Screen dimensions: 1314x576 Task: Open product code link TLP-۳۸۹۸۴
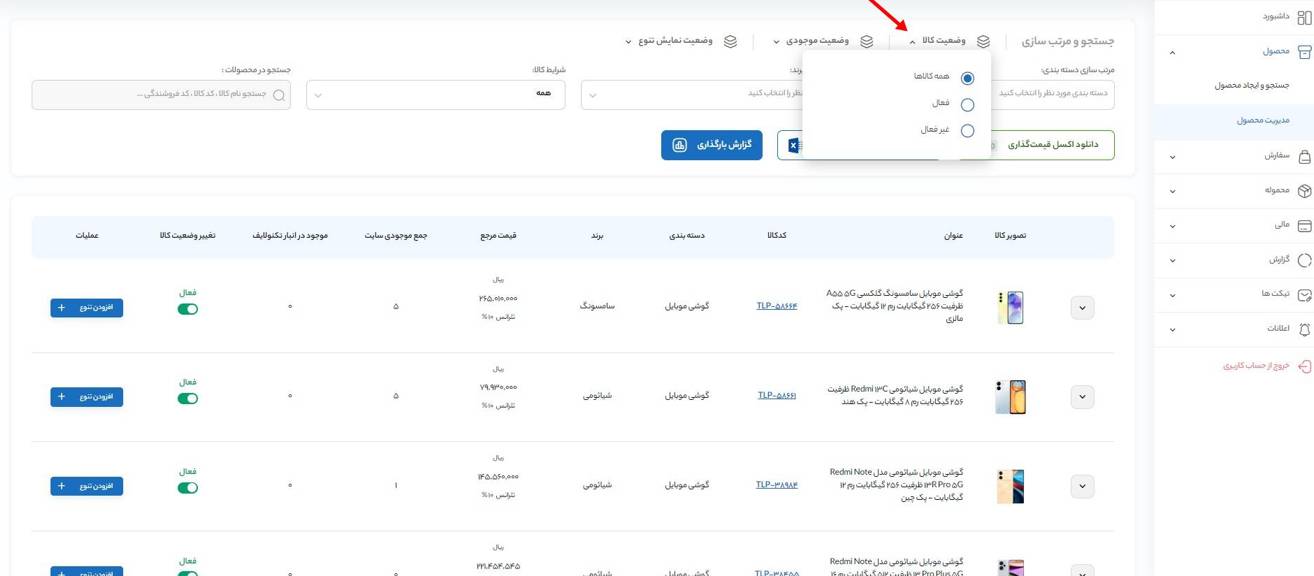[777, 485]
